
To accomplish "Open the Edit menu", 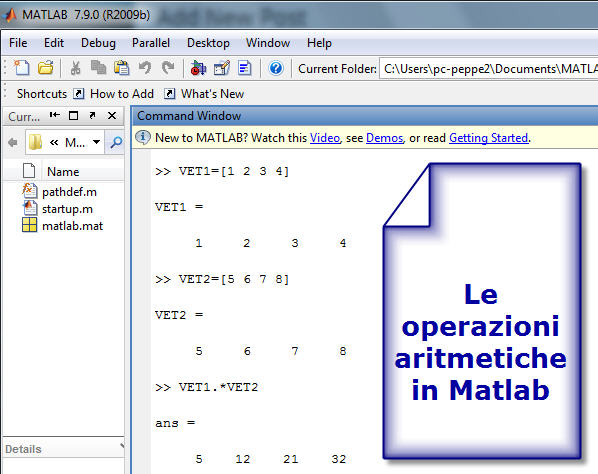I will 54,43.
